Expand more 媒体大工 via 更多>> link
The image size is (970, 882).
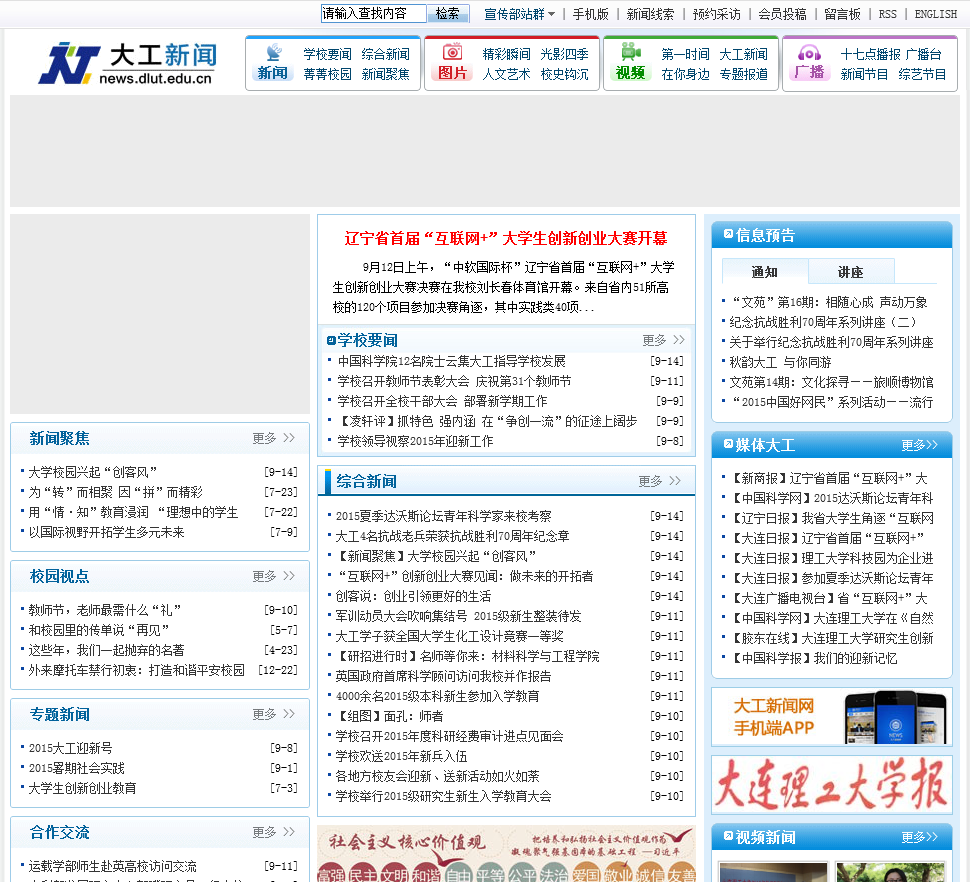919,445
